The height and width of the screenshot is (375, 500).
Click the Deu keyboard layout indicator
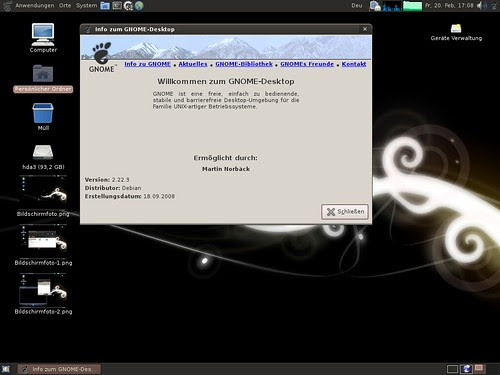(357, 6)
